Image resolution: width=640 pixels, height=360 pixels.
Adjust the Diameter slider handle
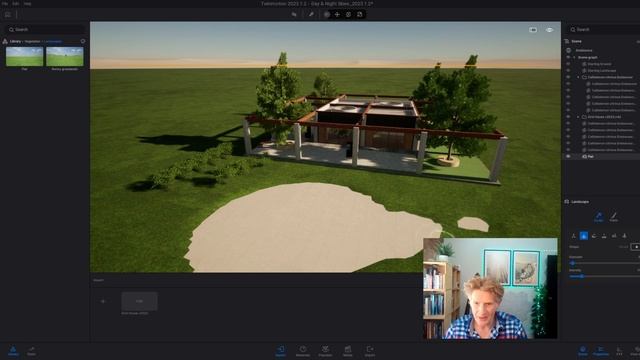coord(572,263)
